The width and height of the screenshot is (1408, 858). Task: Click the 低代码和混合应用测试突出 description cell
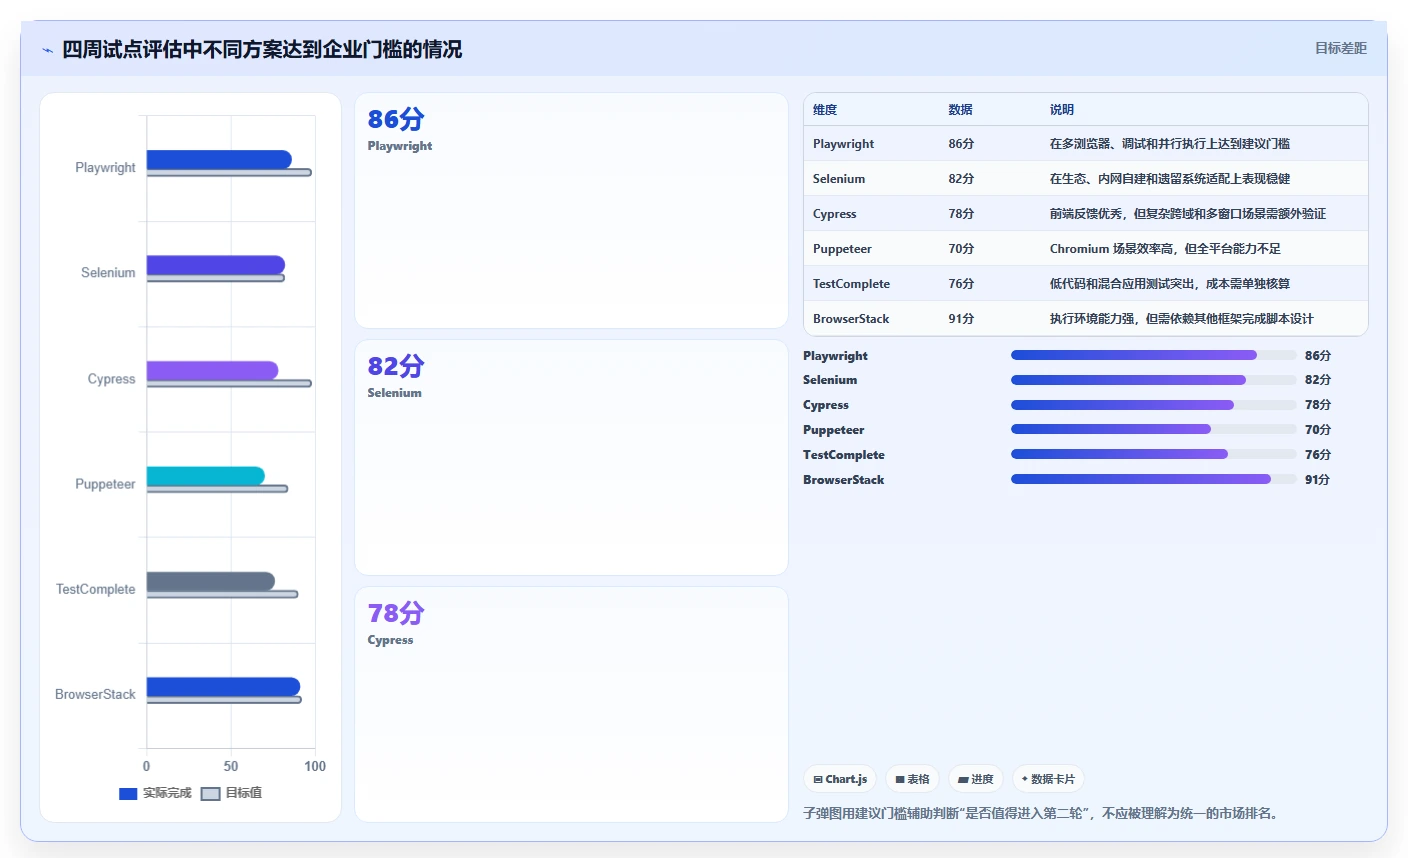[1170, 284]
